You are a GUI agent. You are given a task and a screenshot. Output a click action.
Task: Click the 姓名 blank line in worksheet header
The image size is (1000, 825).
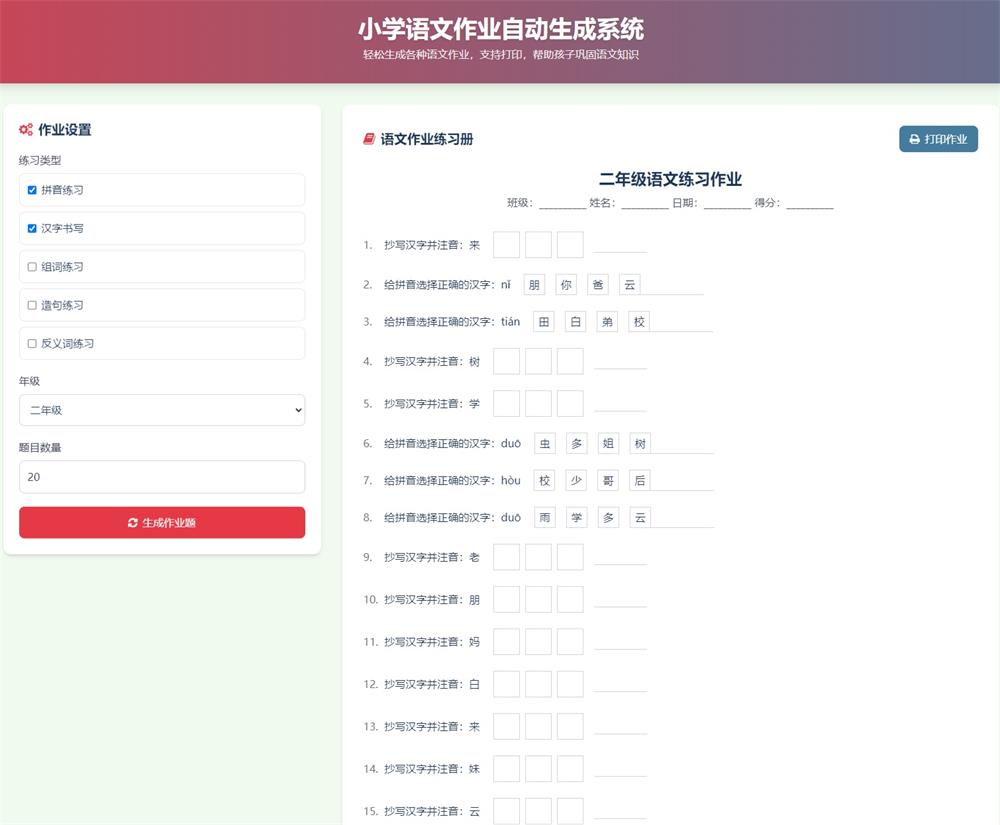(645, 204)
